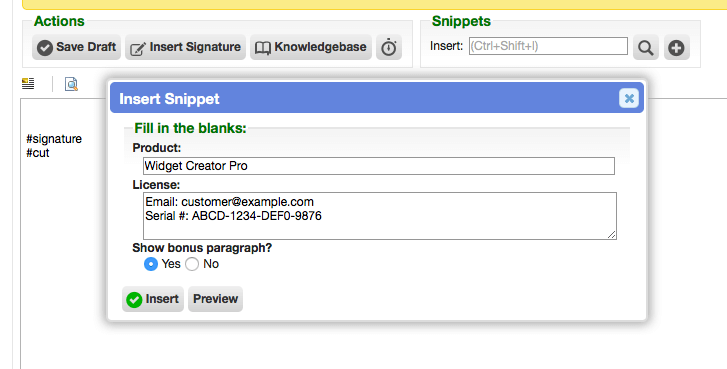Click the green Insert button
The height and width of the screenshot is (369, 727).
(x=153, y=299)
